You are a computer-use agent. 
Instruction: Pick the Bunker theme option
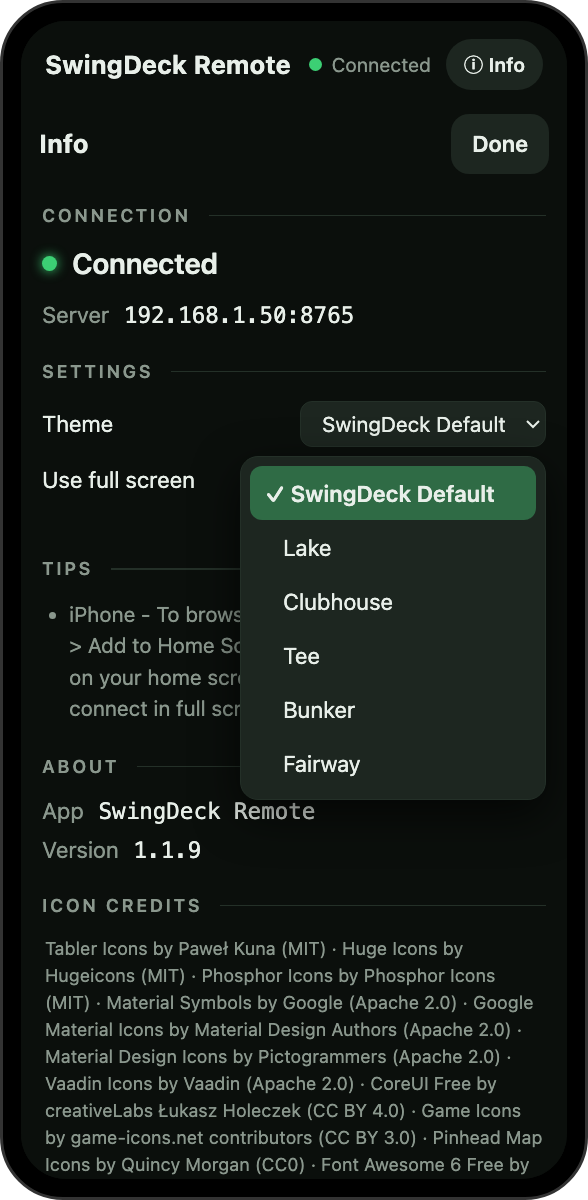(x=393, y=710)
